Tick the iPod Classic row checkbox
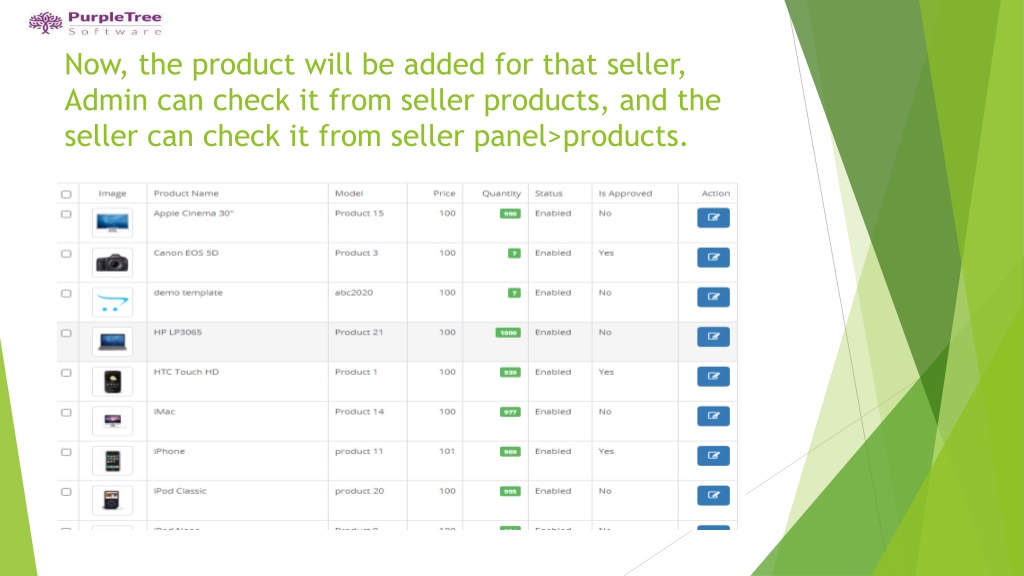Viewport: 1024px width, 576px height. 66,492
